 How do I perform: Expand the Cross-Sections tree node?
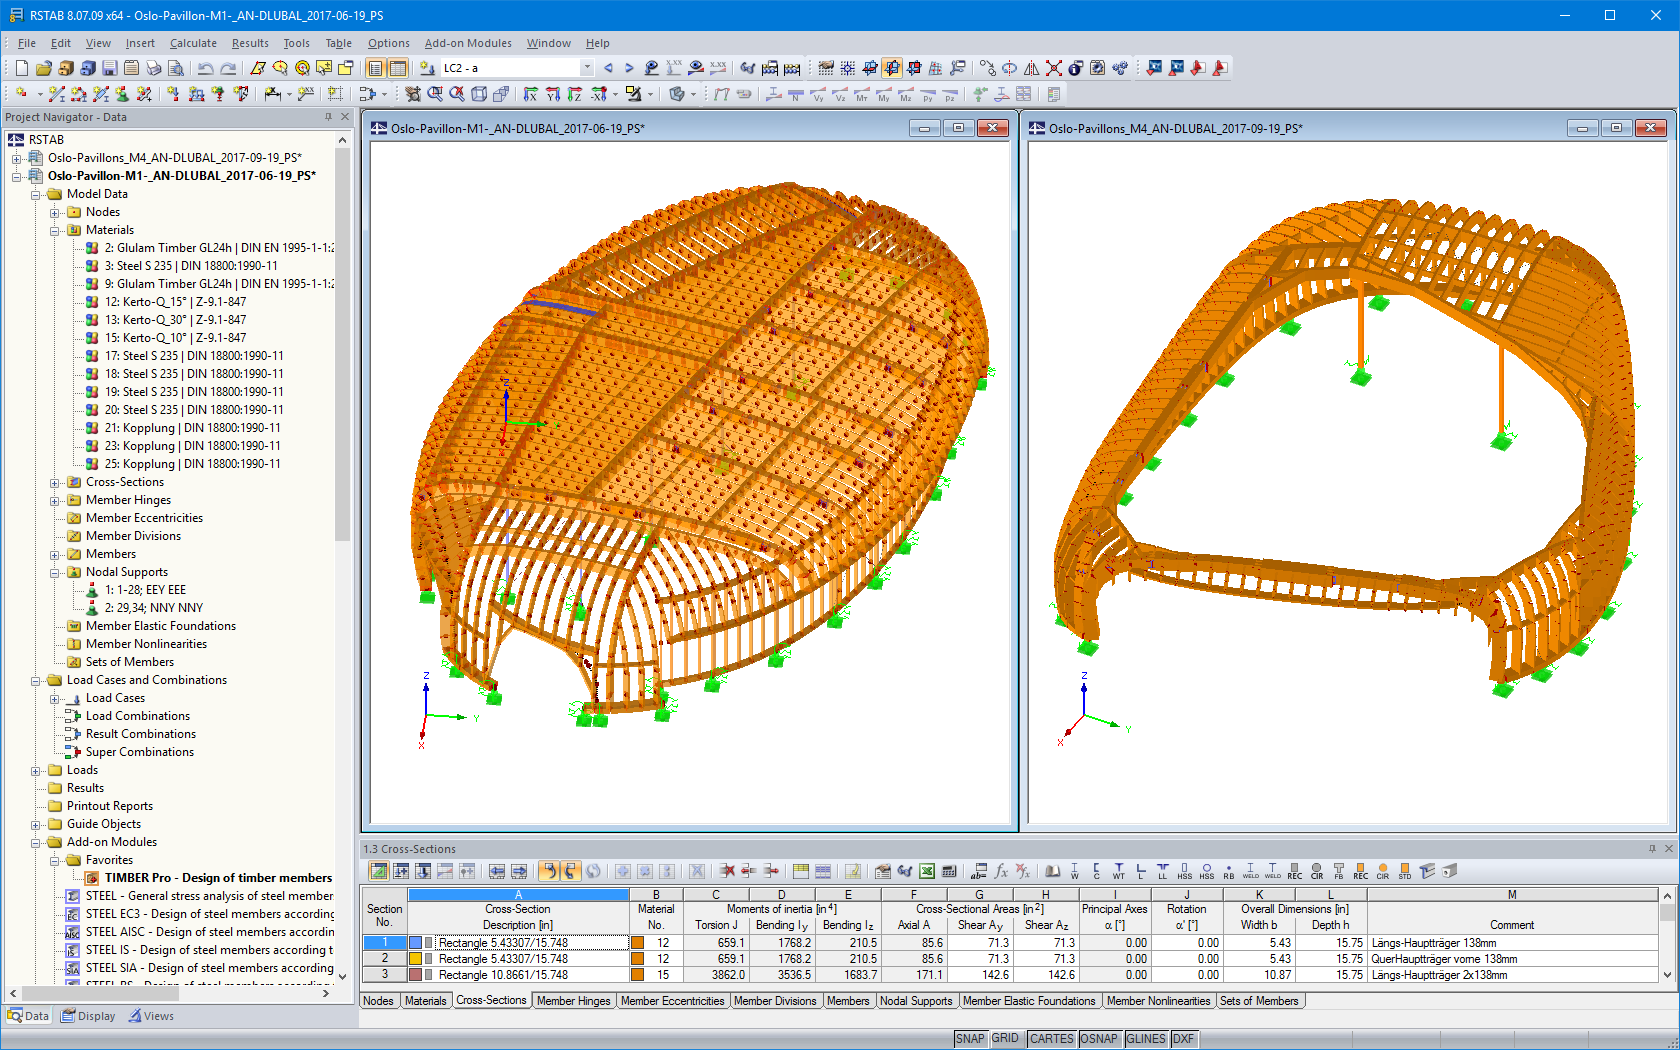tap(57, 482)
